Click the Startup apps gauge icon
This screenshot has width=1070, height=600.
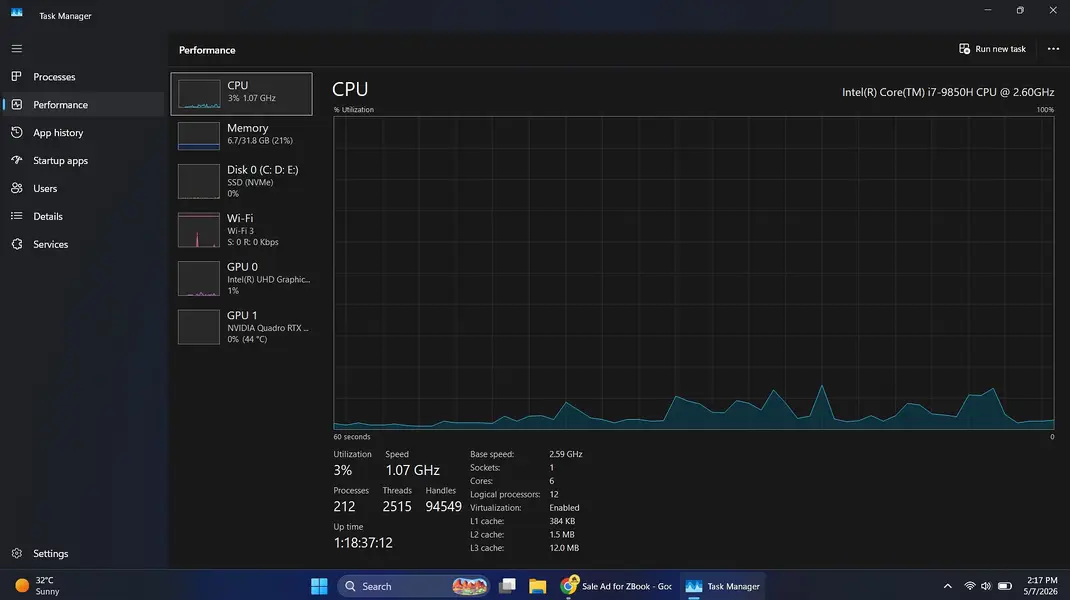16,160
